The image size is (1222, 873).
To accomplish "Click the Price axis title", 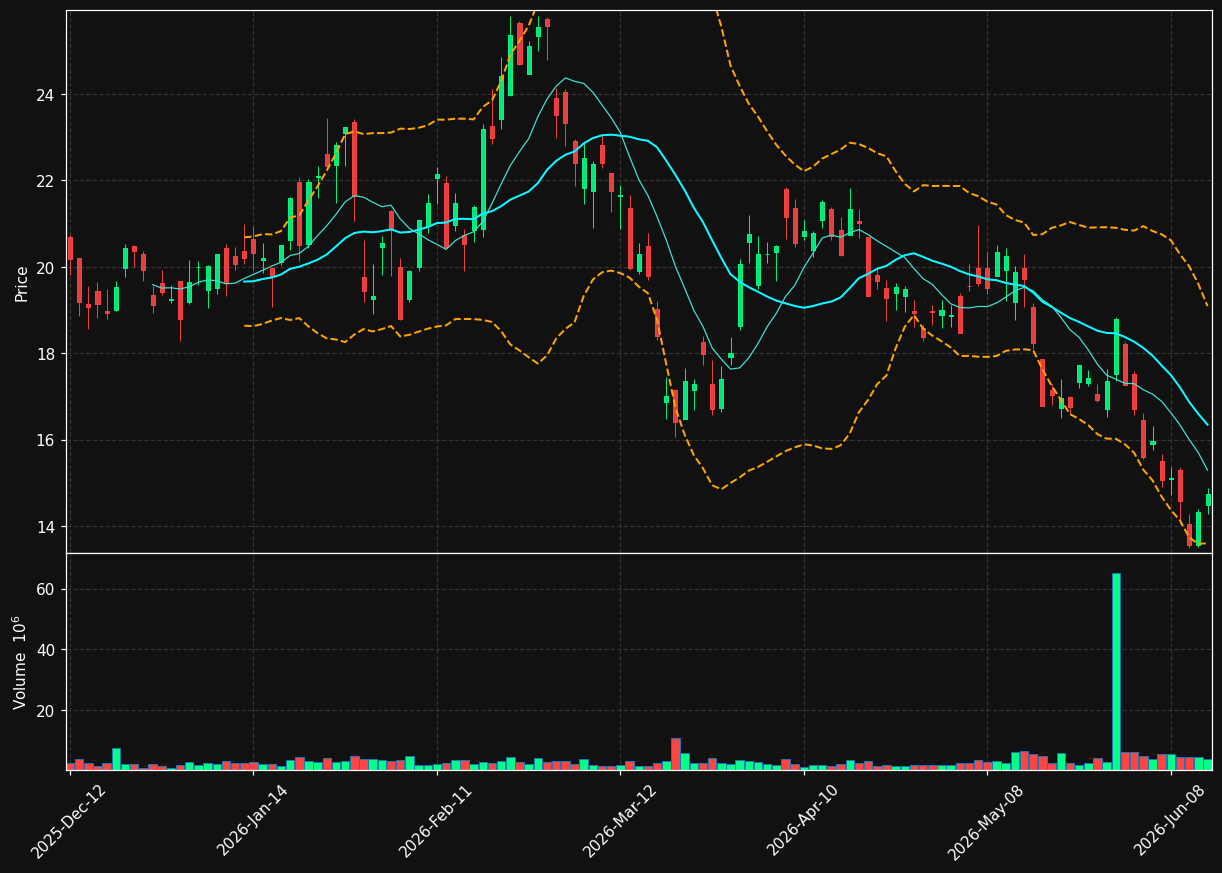I will pos(22,283).
